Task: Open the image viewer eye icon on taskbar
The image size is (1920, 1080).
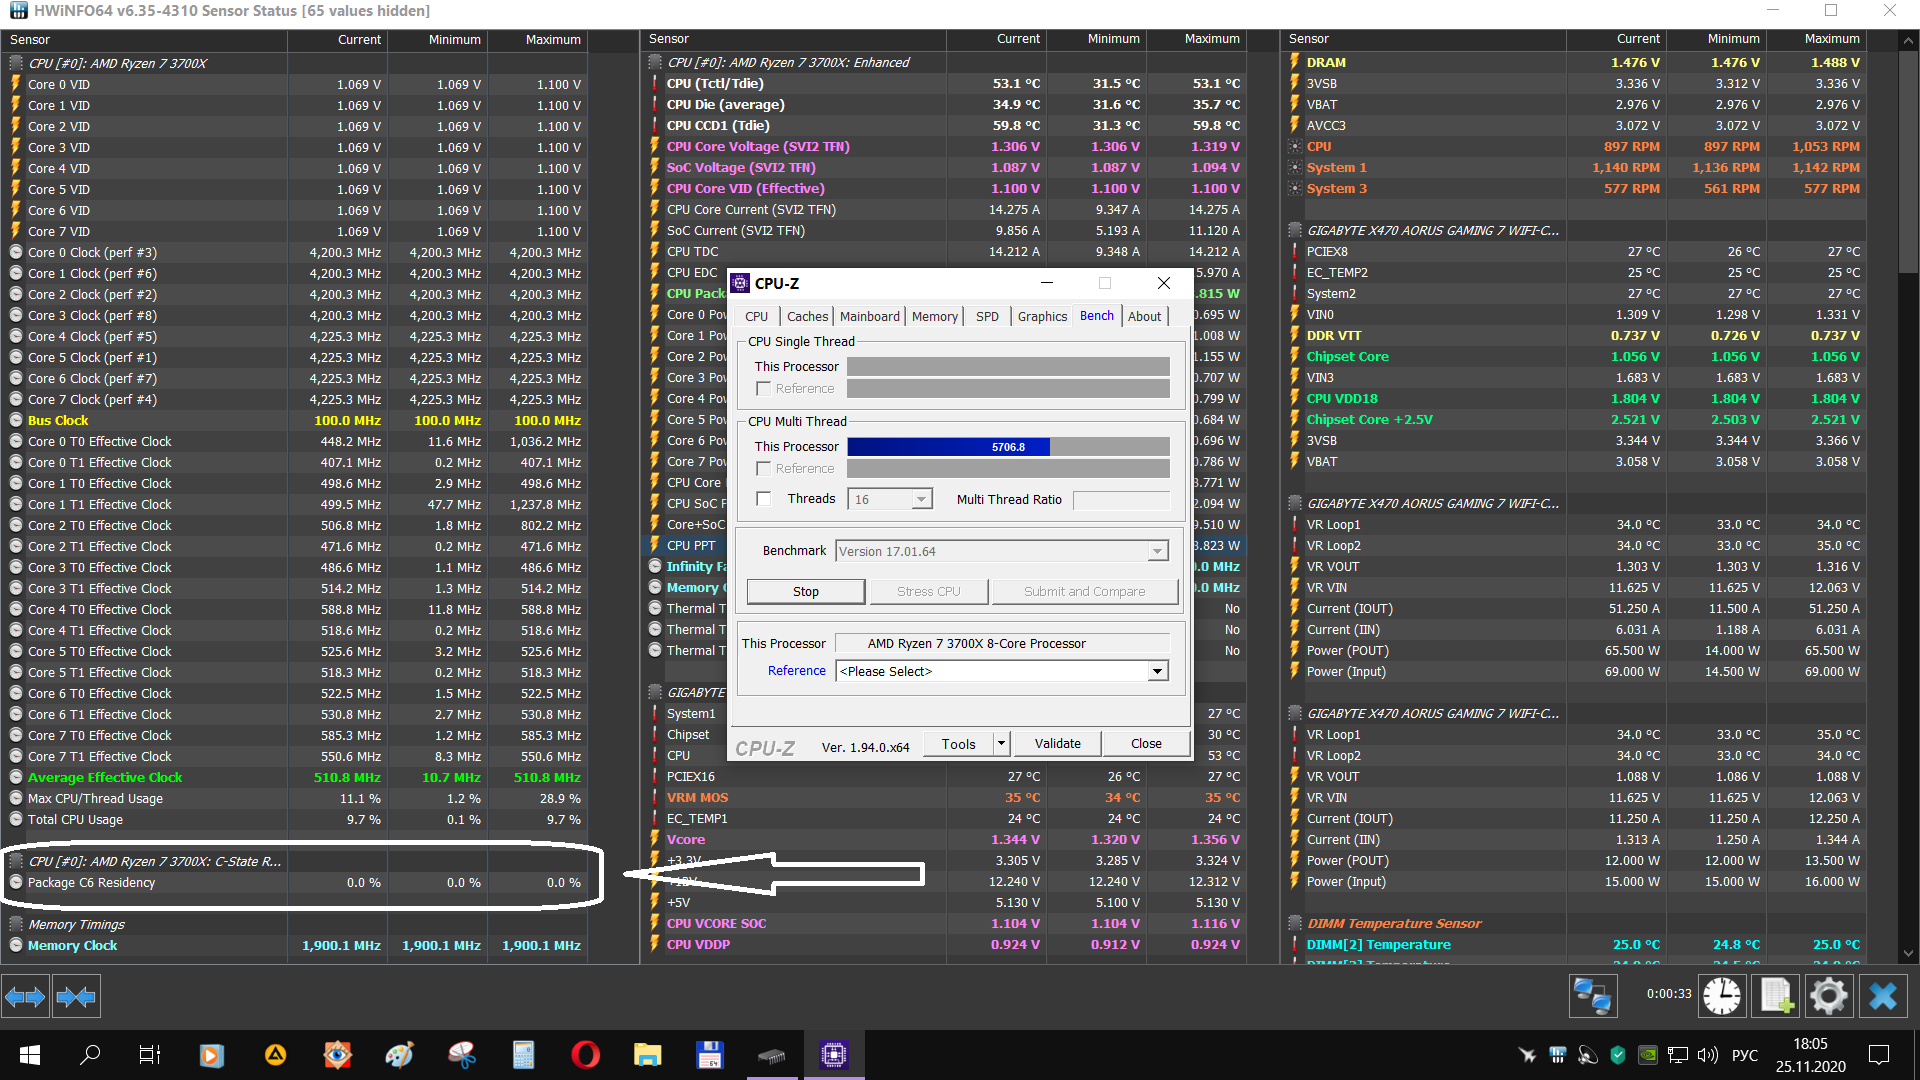Action: [337, 1055]
